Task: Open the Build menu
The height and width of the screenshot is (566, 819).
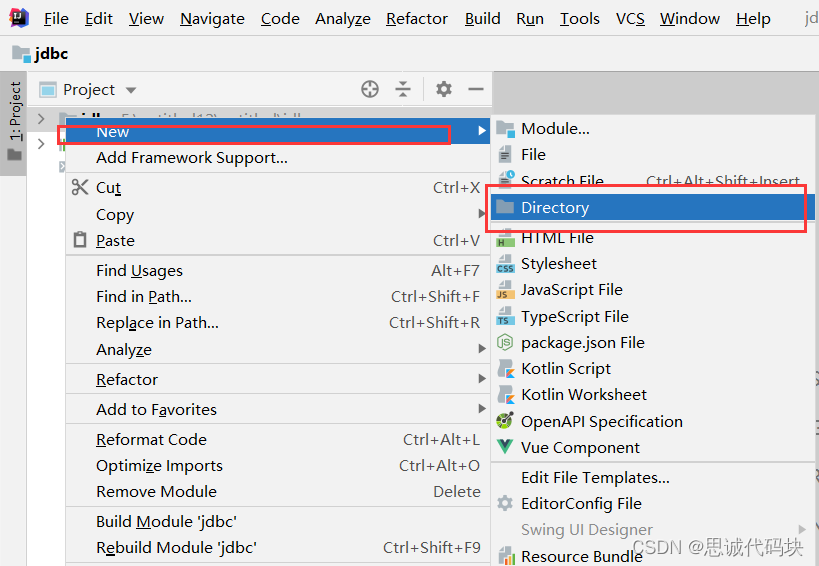Action: tap(483, 19)
